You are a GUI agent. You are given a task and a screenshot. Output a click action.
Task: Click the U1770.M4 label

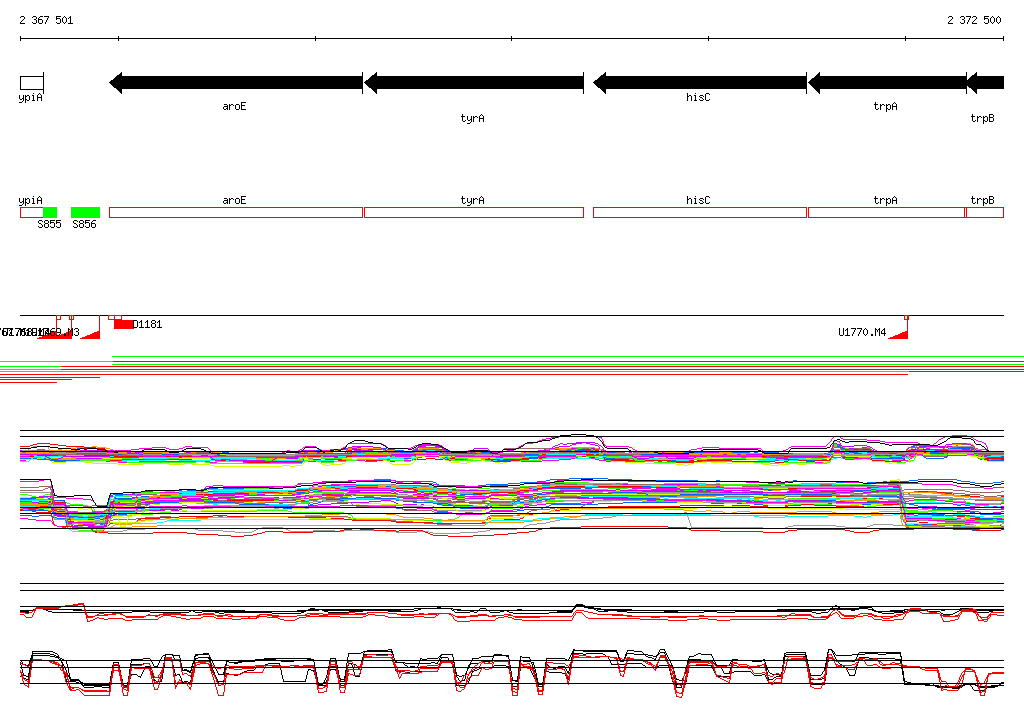(x=862, y=333)
